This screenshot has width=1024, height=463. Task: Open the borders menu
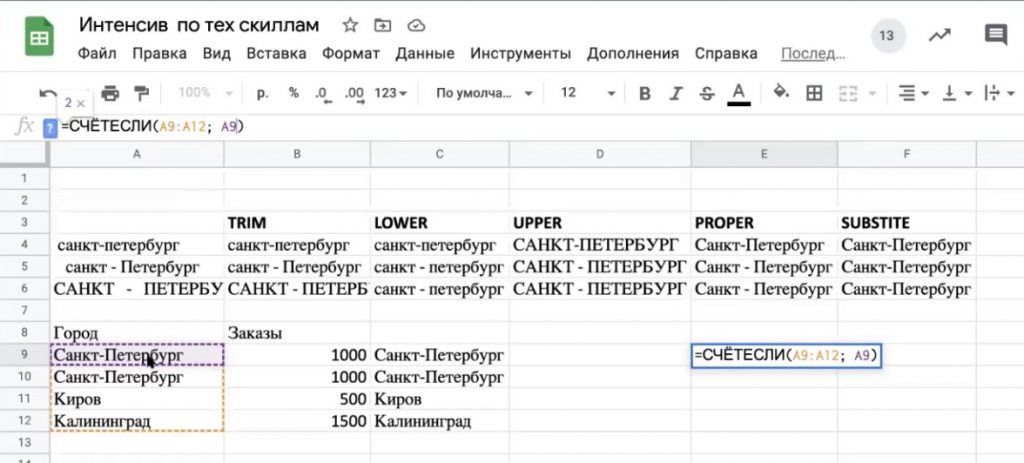pyautogui.click(x=814, y=93)
